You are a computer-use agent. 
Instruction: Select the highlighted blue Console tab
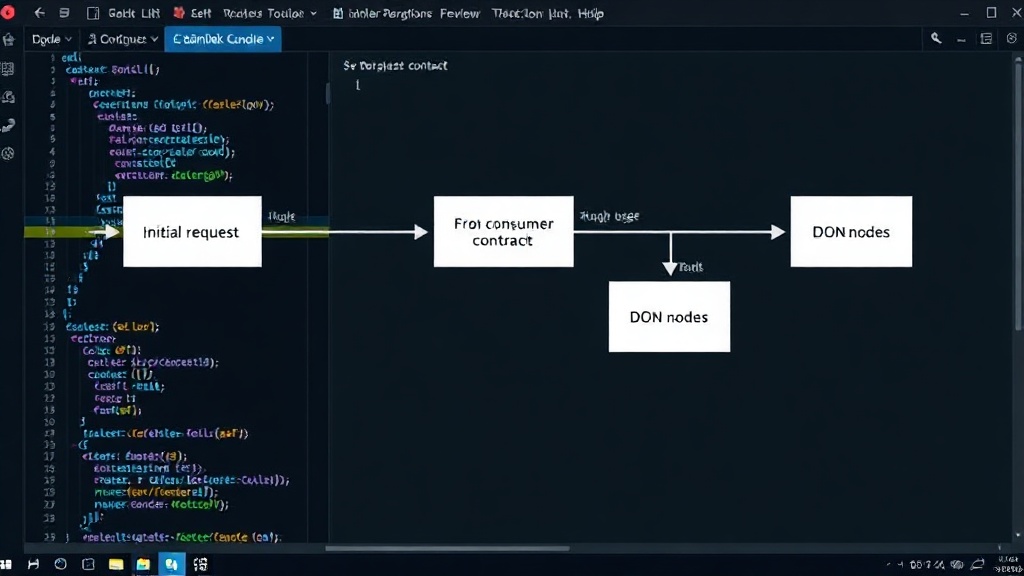pyautogui.click(x=223, y=39)
